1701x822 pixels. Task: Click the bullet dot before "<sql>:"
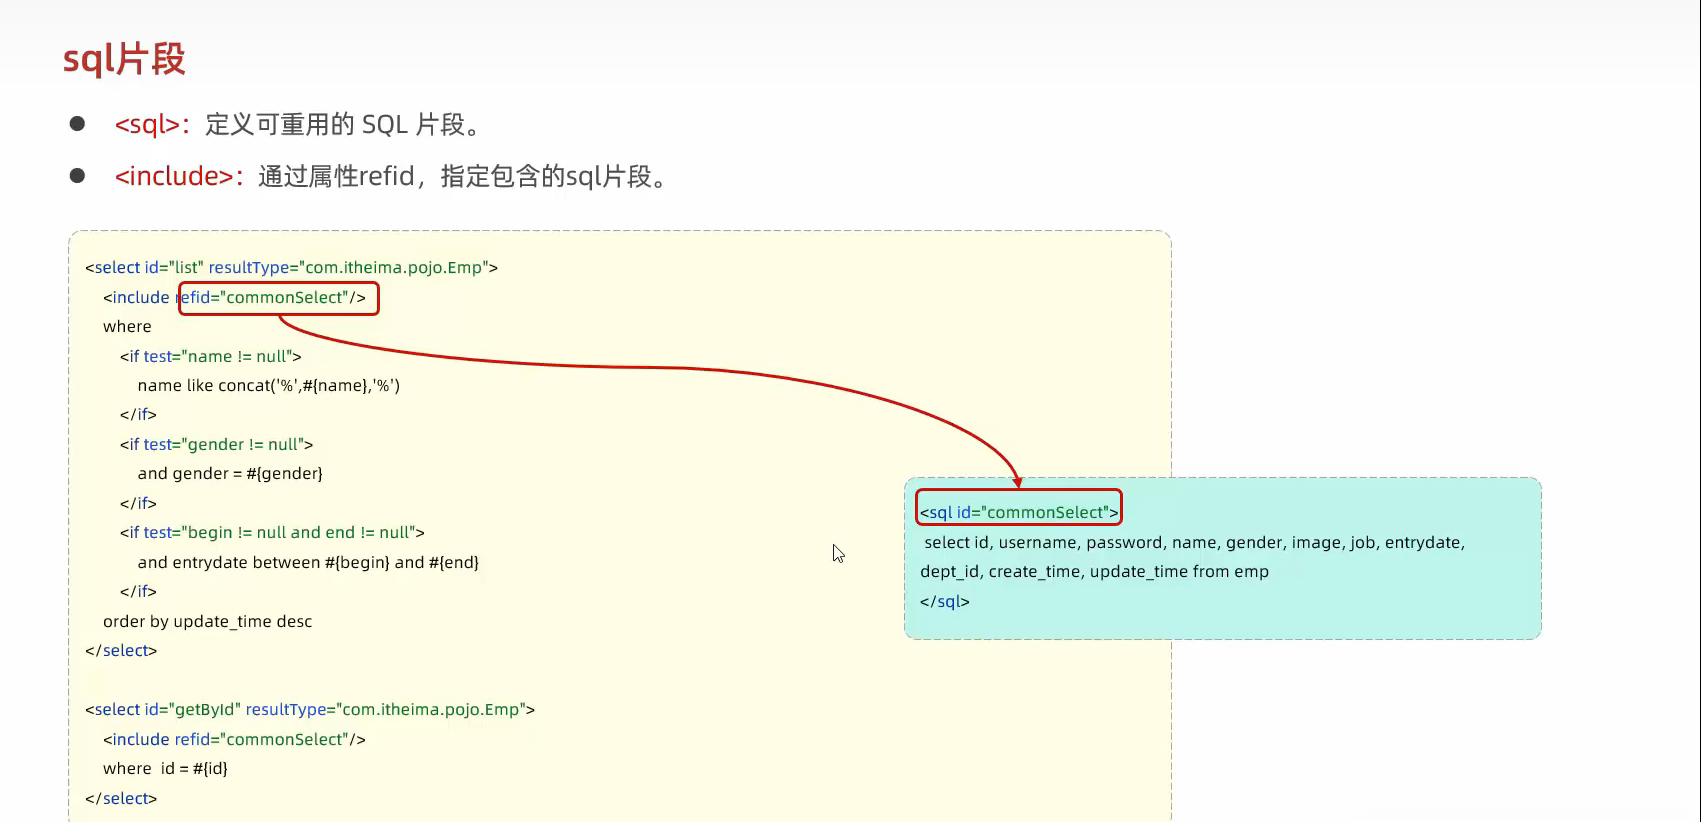pos(77,124)
